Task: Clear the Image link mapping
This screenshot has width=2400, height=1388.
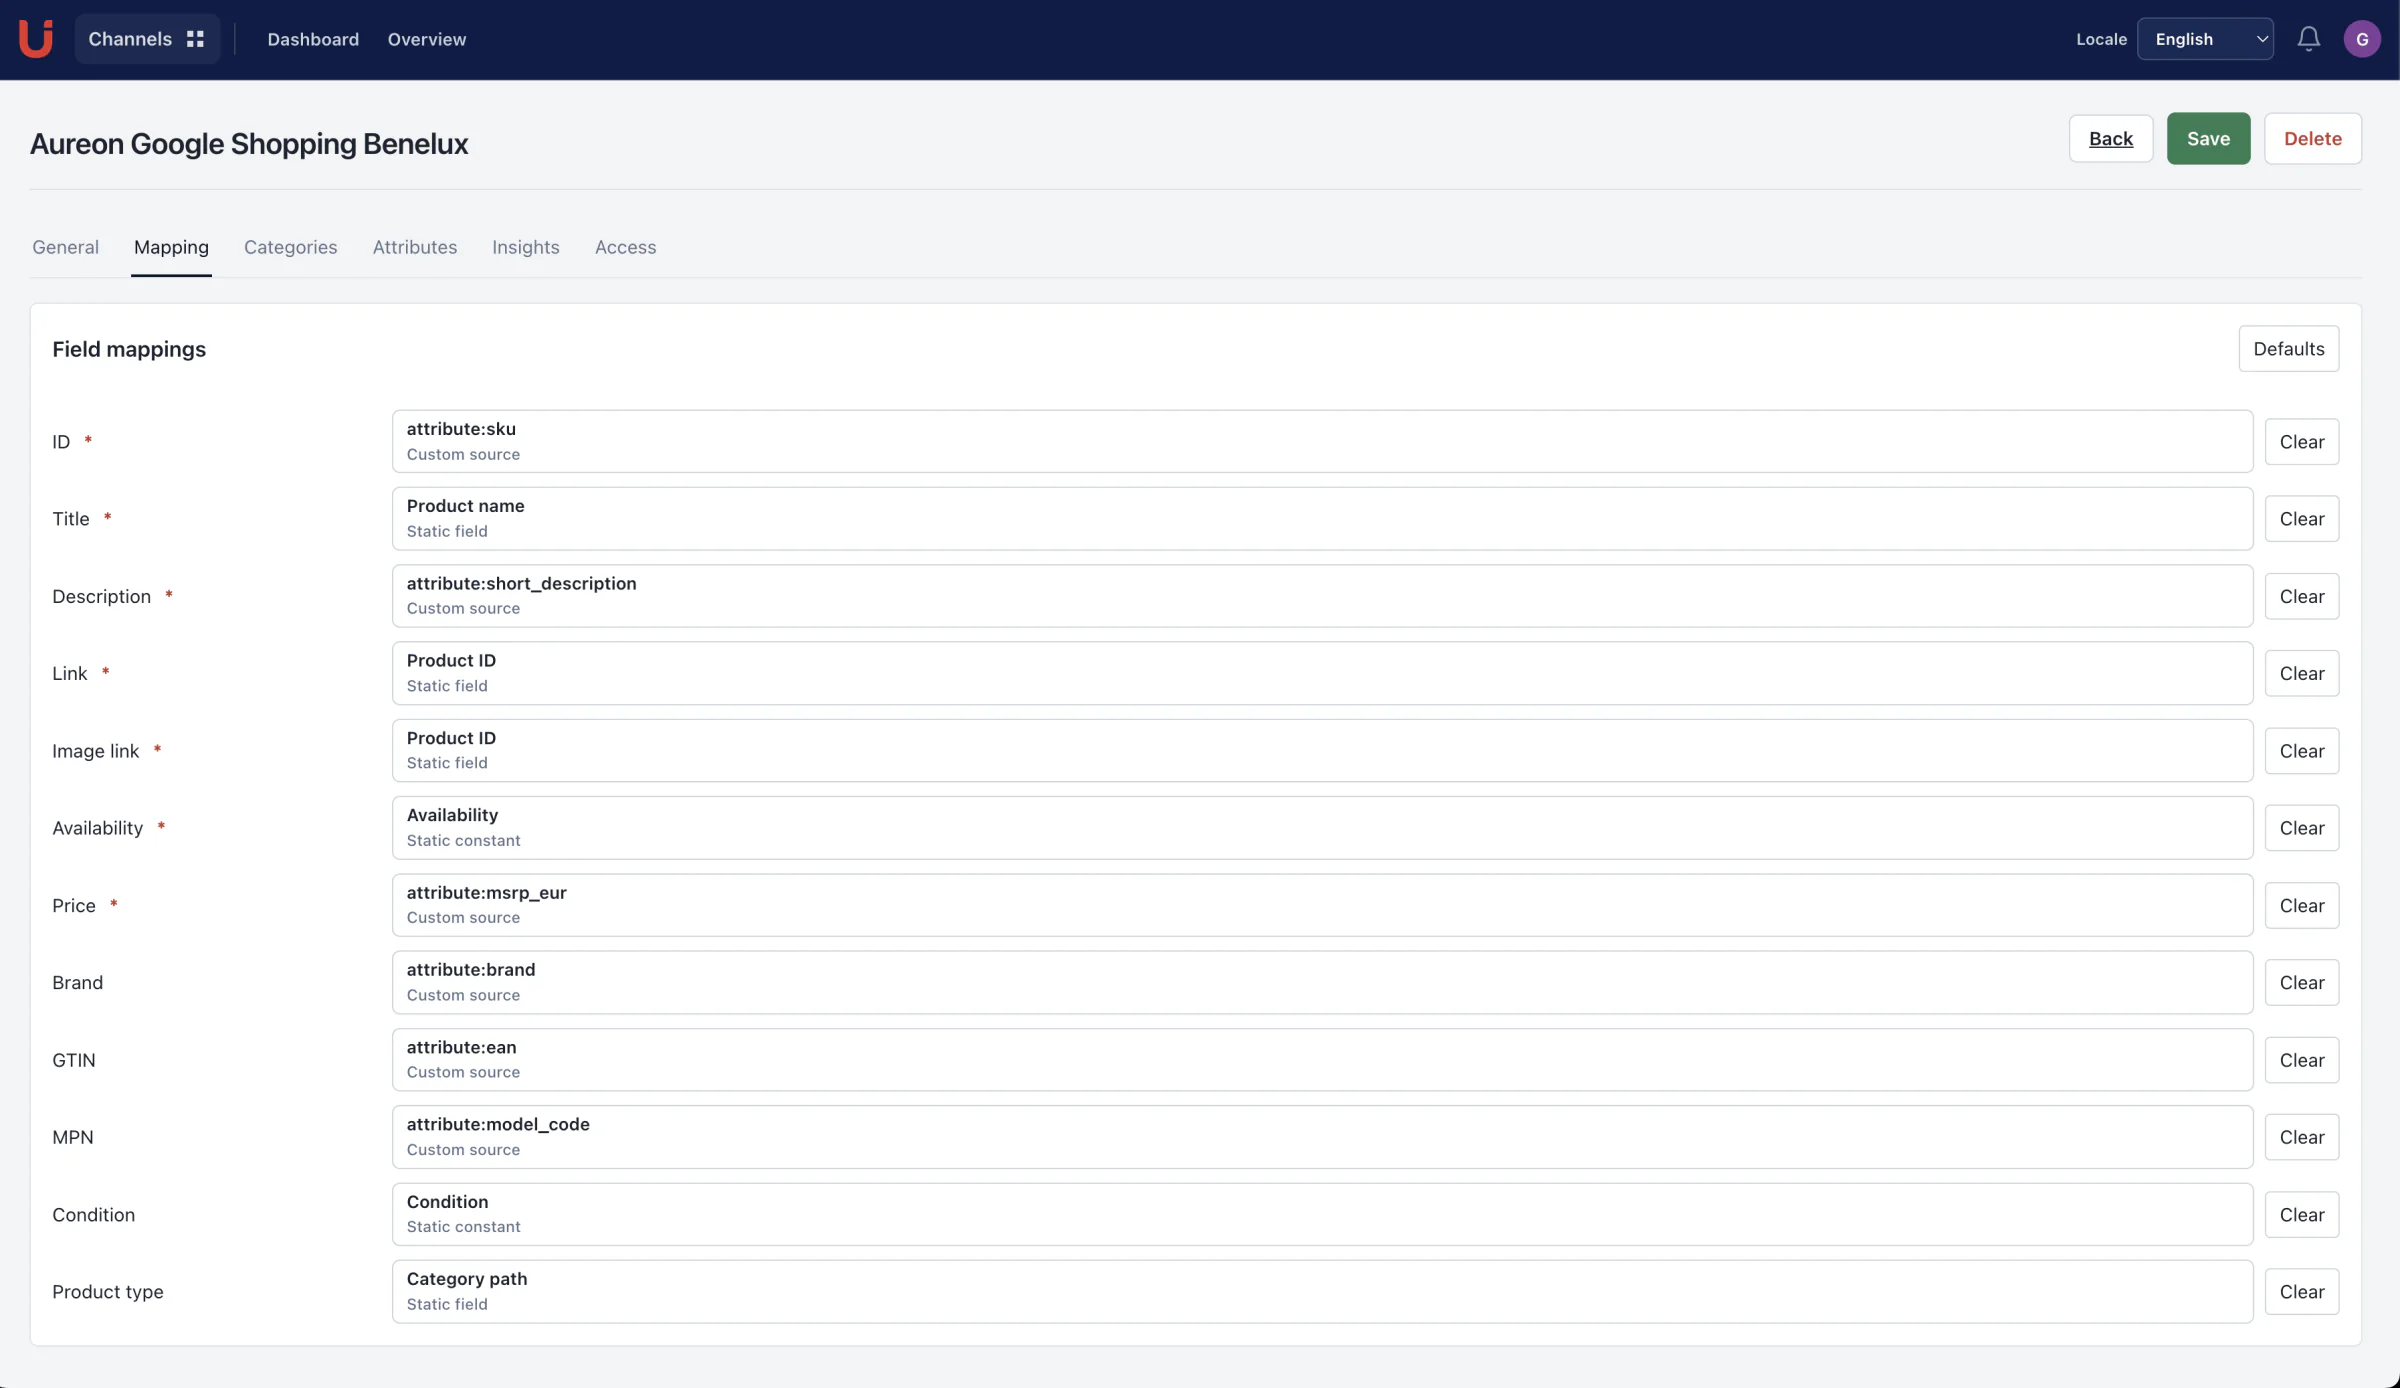Action: [x=2302, y=751]
